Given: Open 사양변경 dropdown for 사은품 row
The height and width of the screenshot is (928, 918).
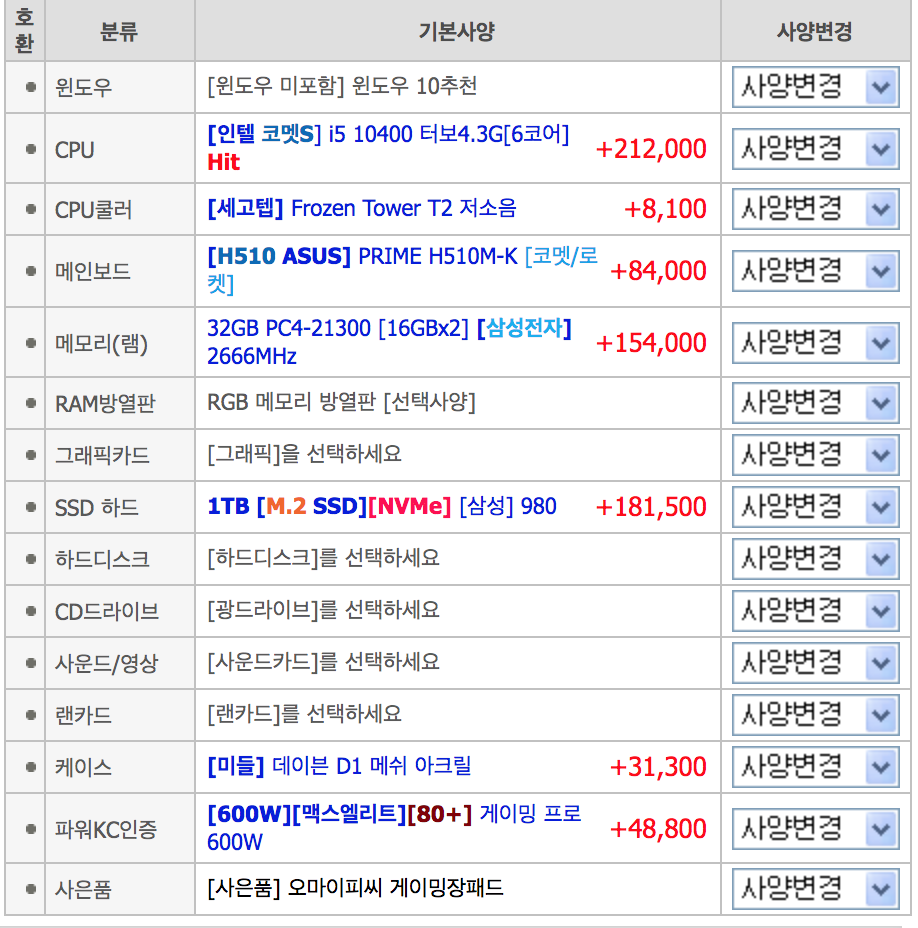Looking at the screenshot, I should [816, 889].
